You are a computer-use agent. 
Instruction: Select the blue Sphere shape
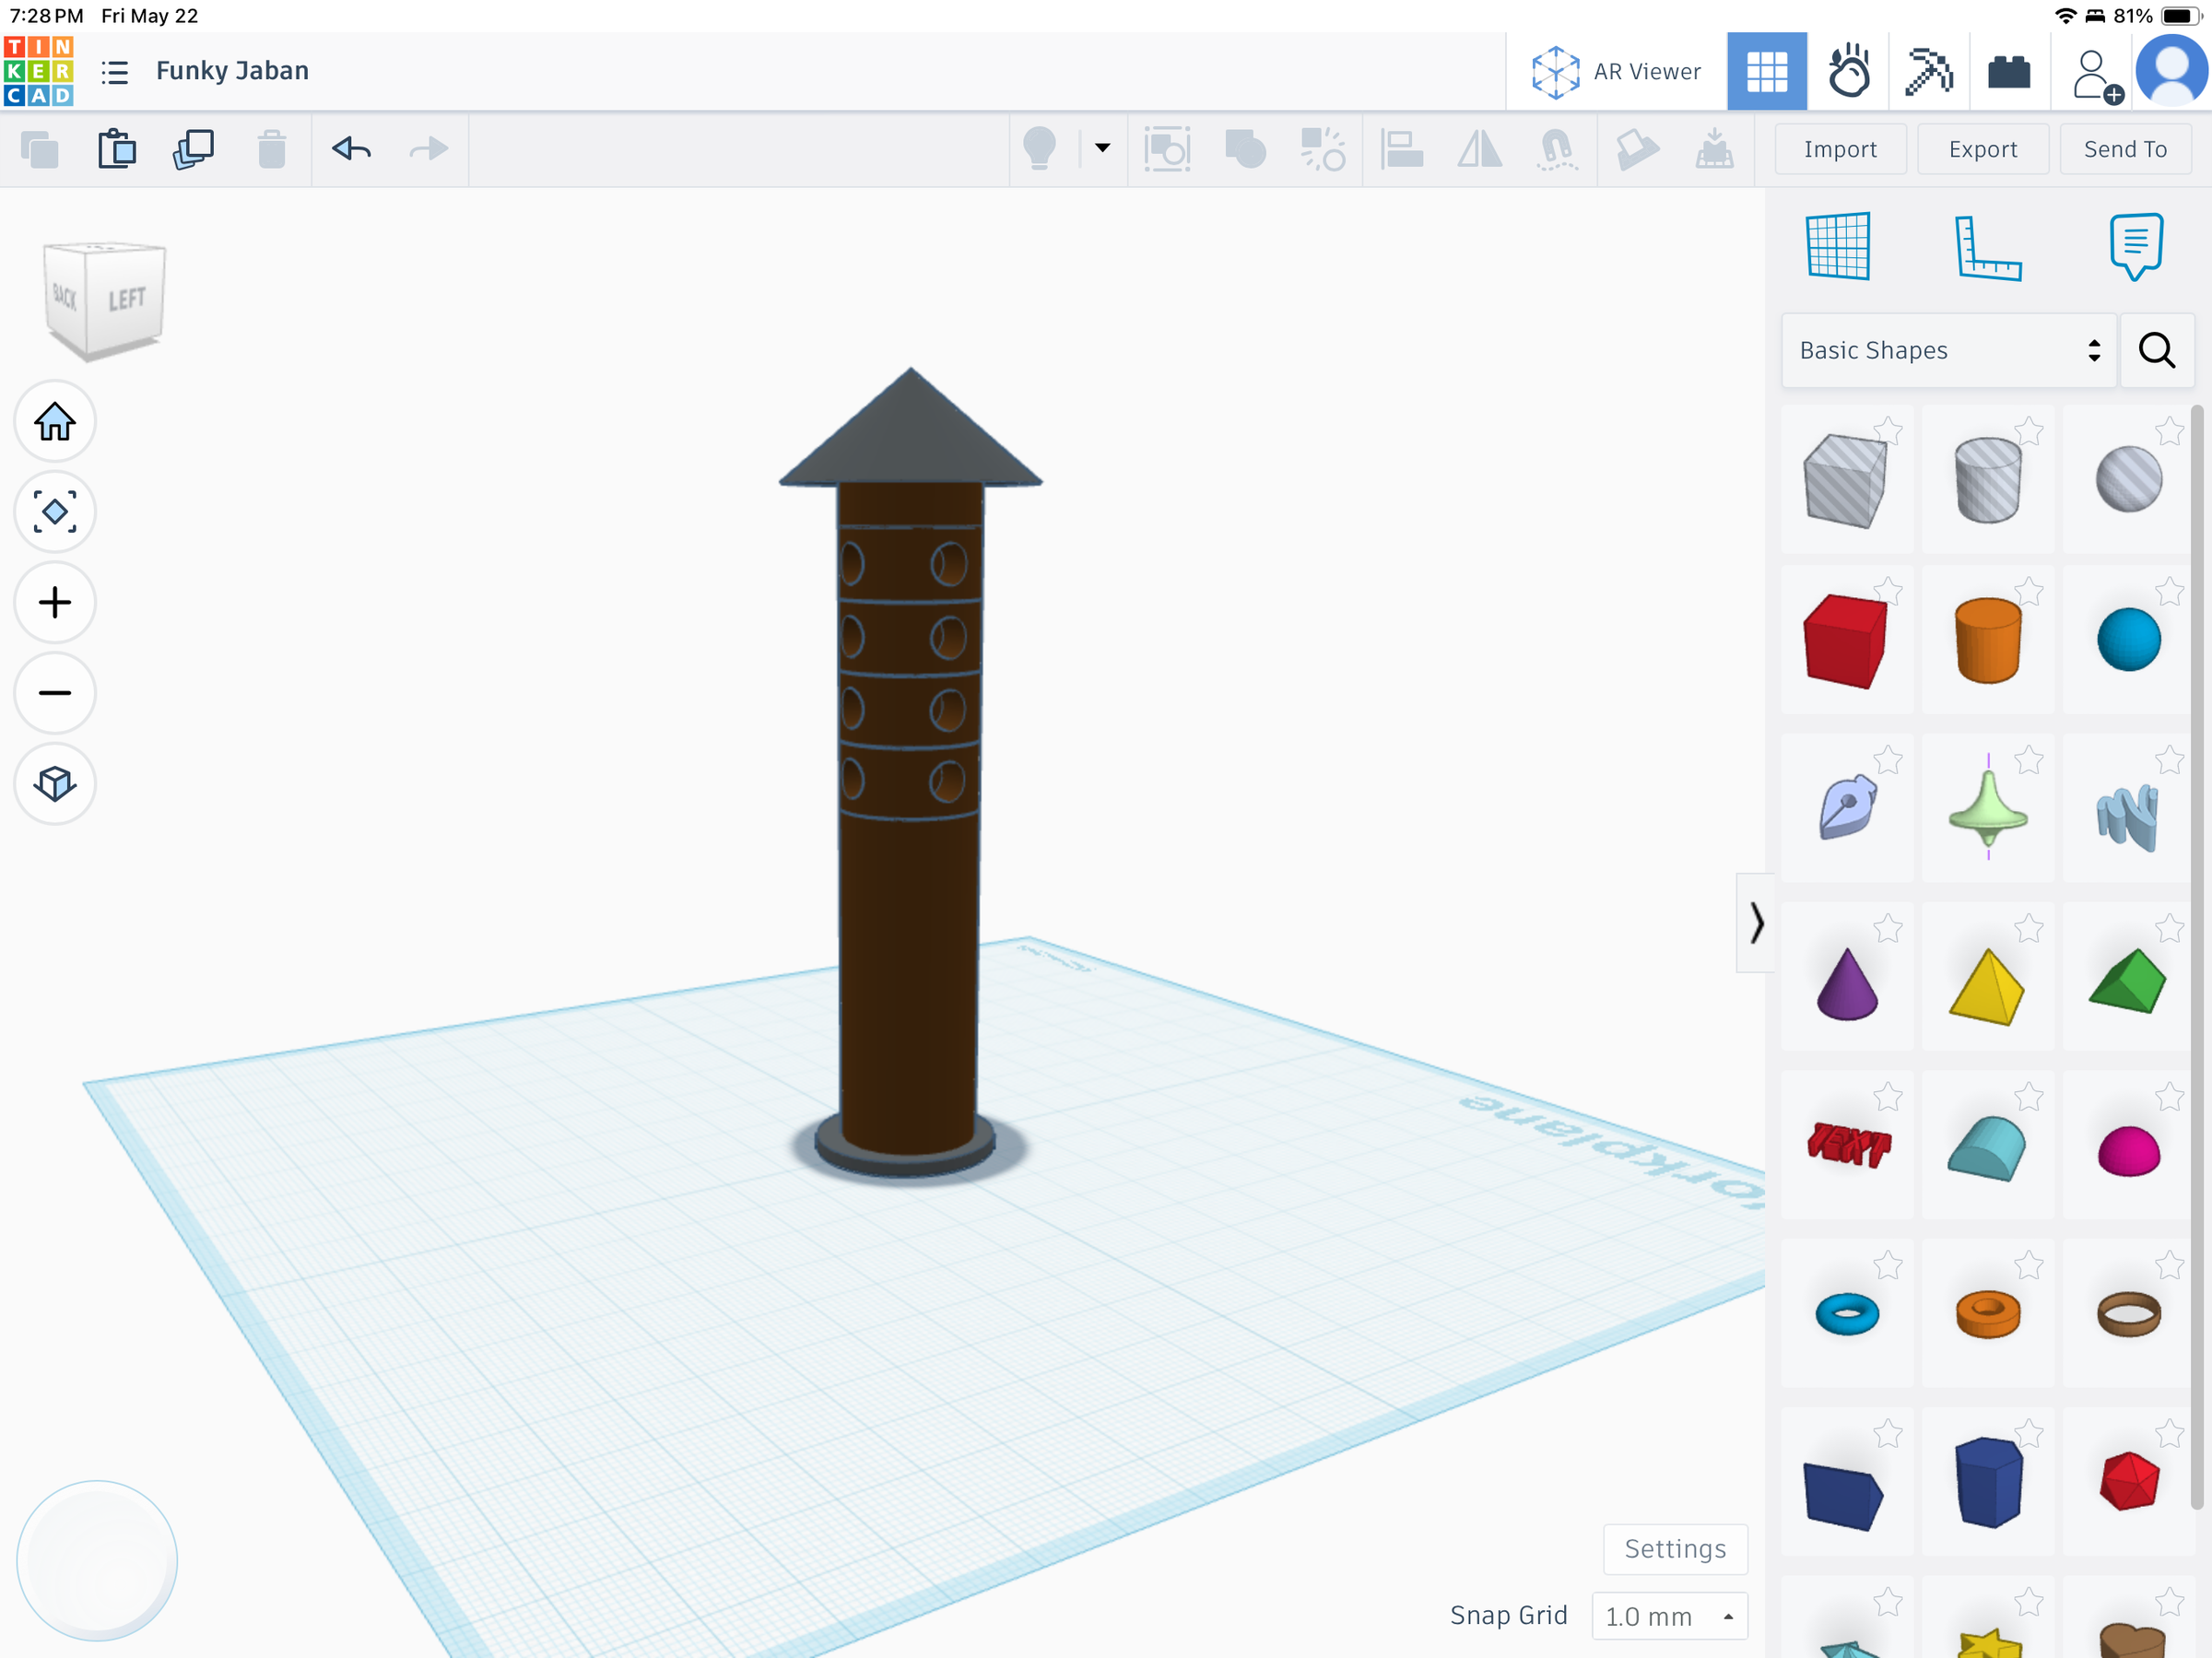pyautogui.click(x=2129, y=640)
